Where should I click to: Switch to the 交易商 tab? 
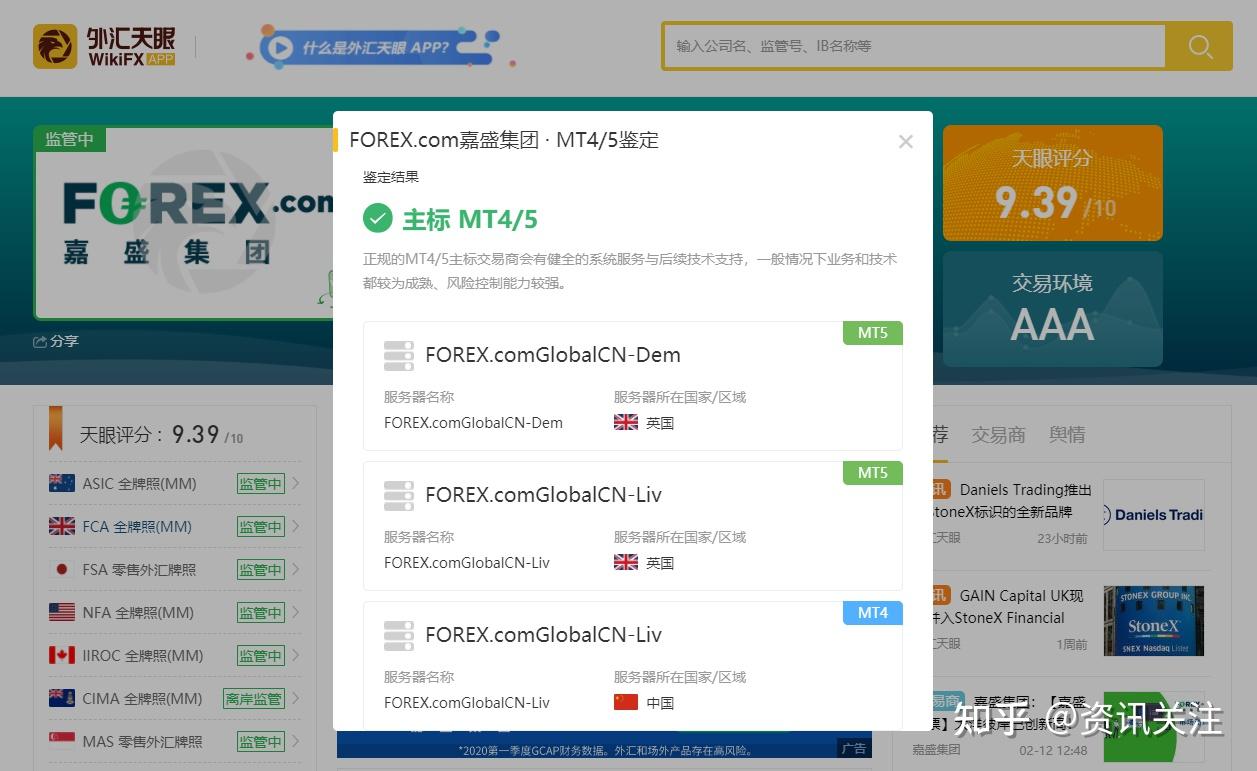(x=997, y=434)
